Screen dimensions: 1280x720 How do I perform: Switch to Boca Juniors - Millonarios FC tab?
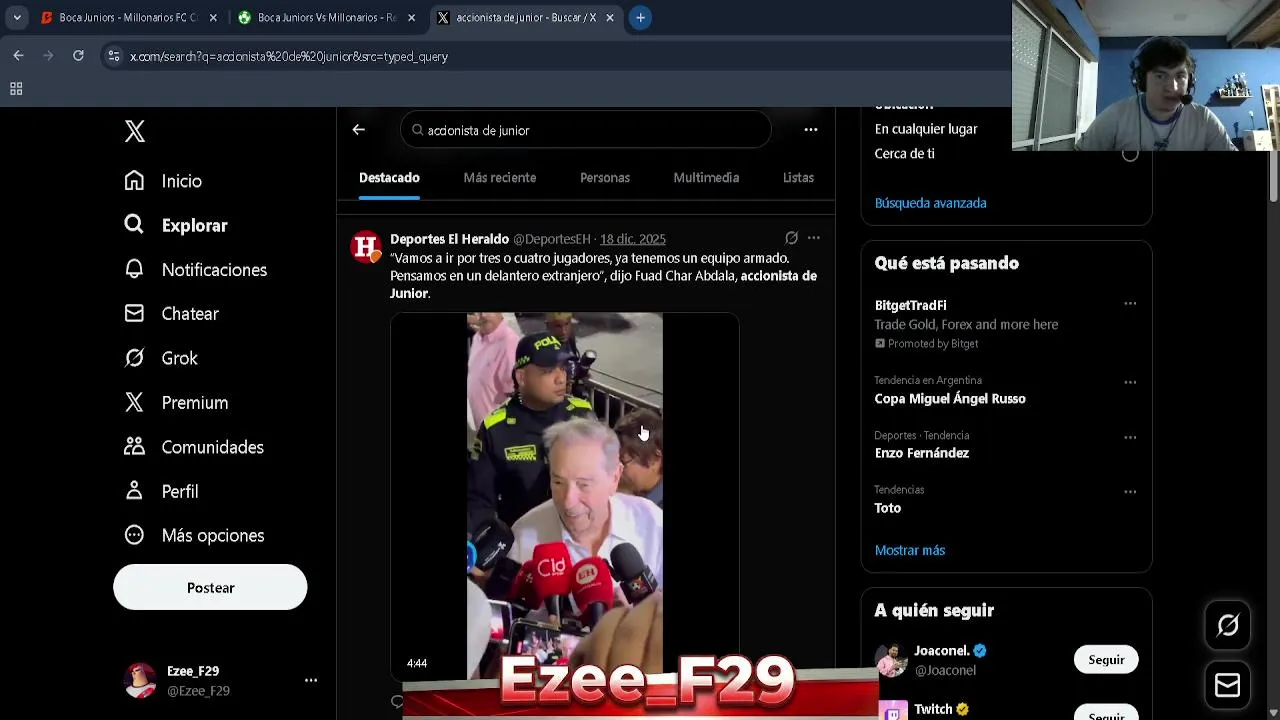[127, 17]
